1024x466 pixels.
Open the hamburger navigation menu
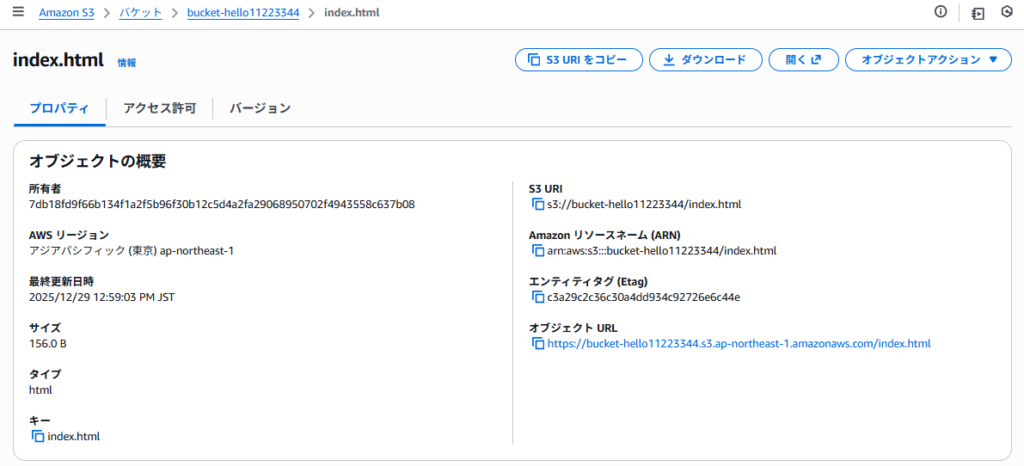point(17,13)
